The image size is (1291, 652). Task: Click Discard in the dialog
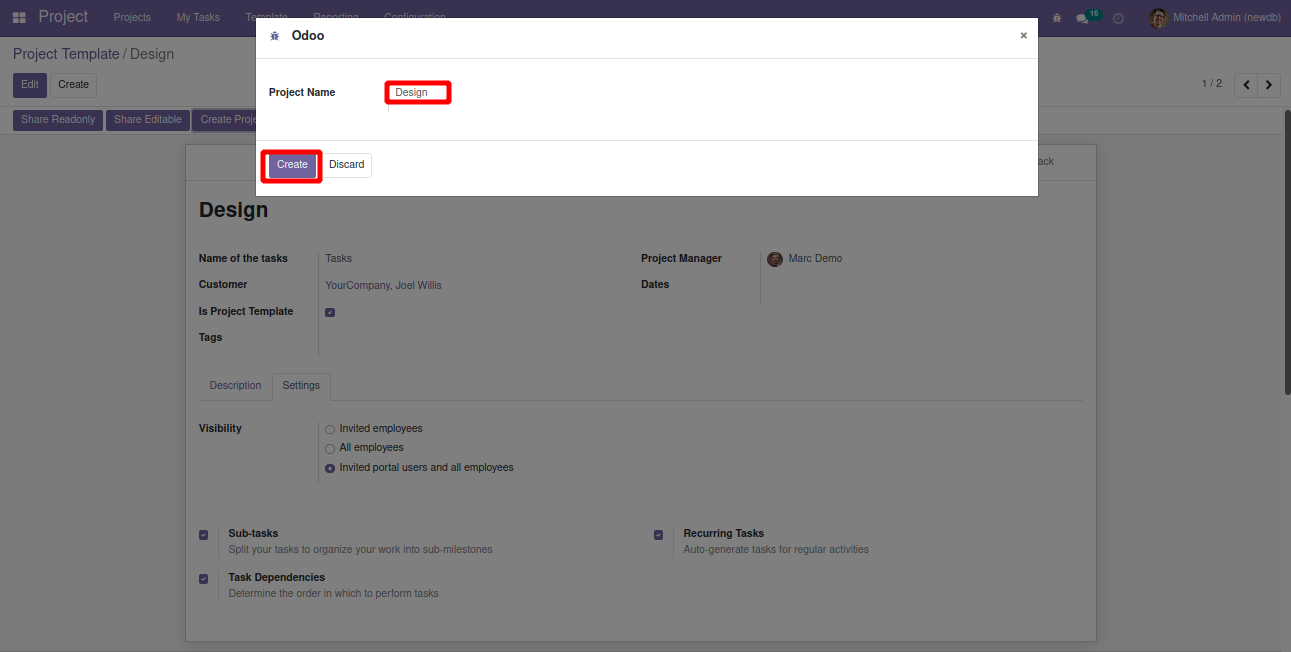pos(347,165)
